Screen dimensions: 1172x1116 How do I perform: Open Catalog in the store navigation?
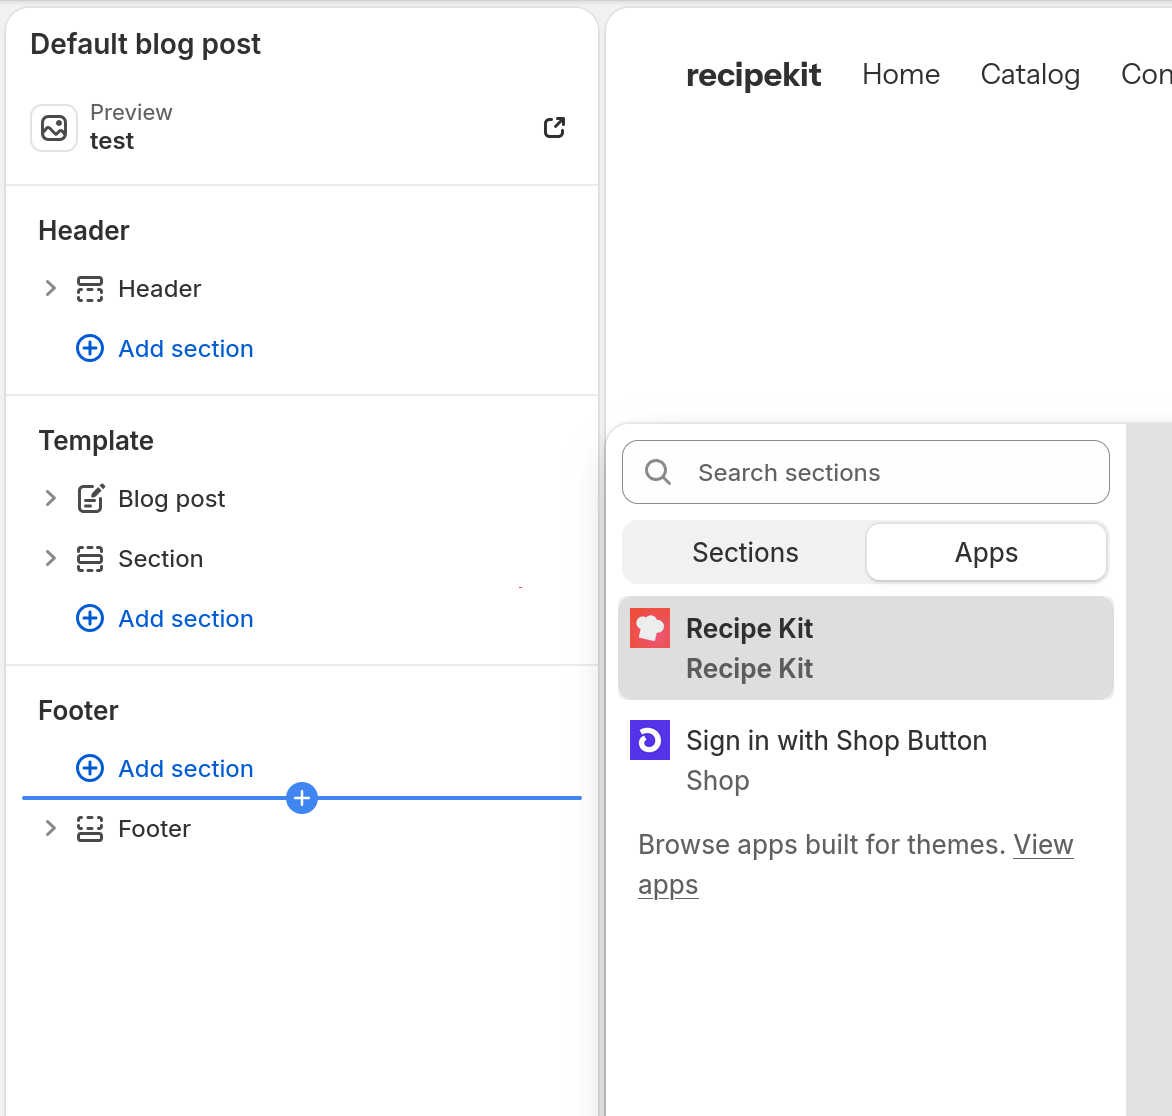[1030, 75]
